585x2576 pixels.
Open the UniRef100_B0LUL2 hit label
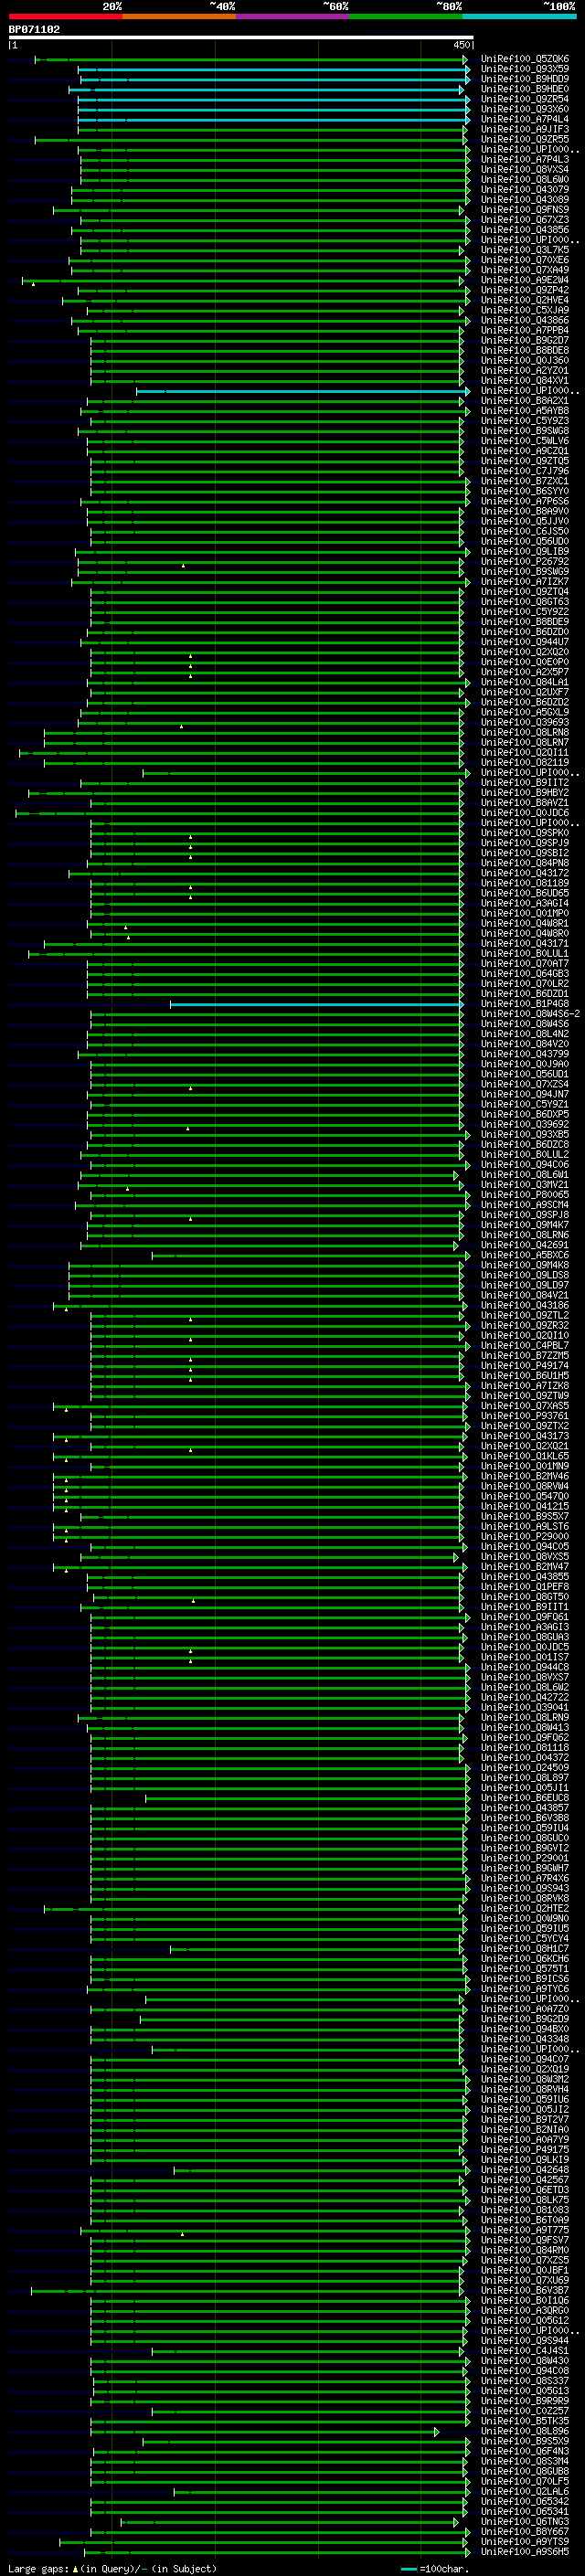point(524,1154)
